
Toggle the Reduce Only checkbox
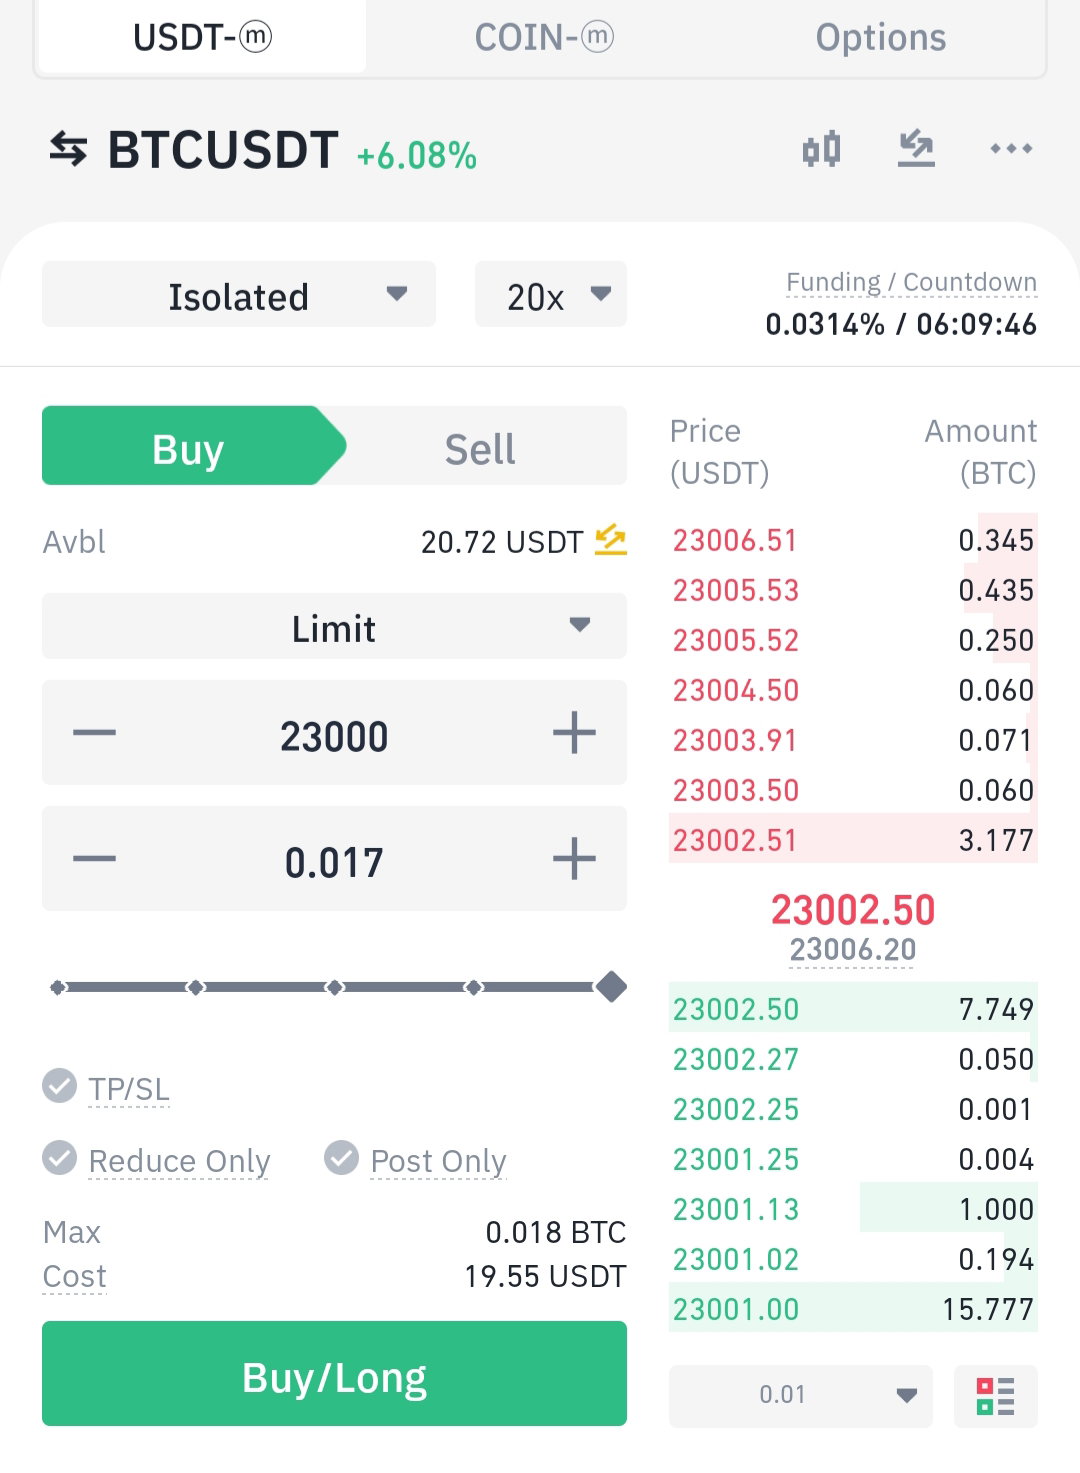tap(60, 1157)
